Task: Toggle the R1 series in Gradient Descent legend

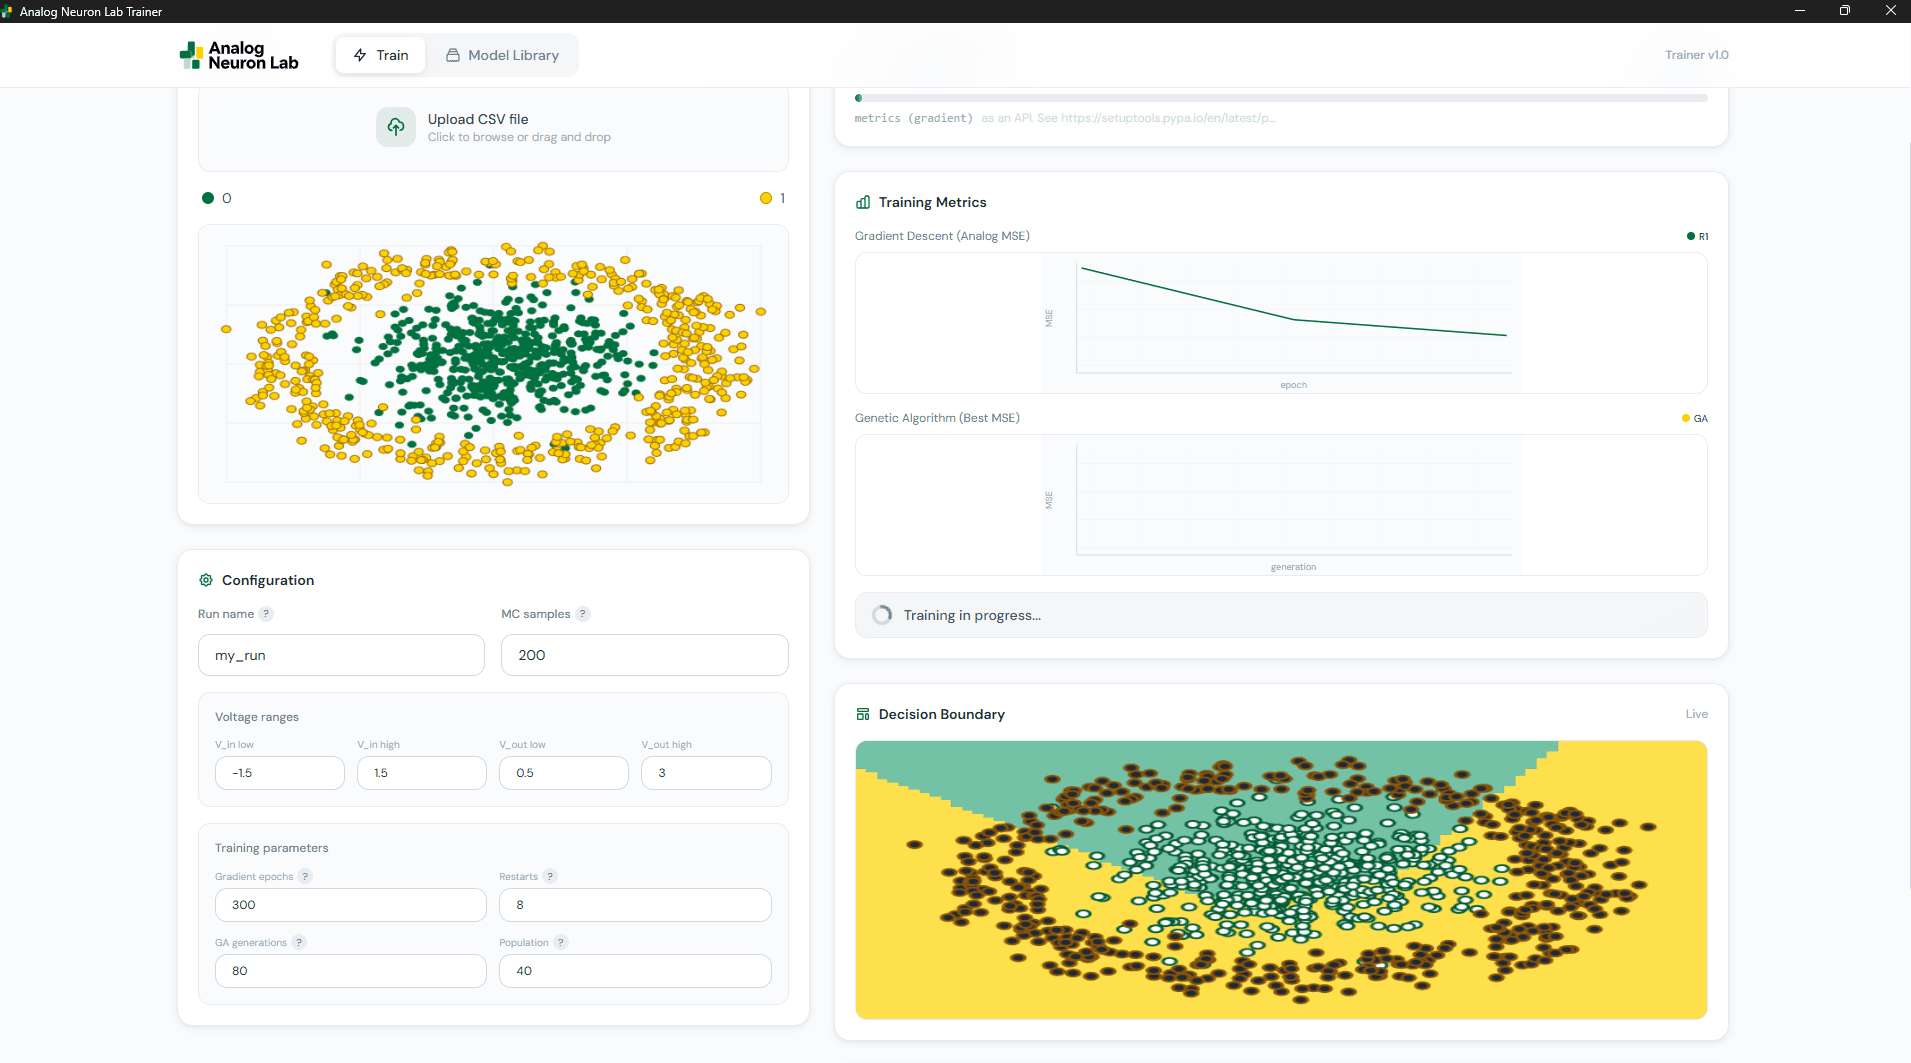Action: pyautogui.click(x=1698, y=236)
